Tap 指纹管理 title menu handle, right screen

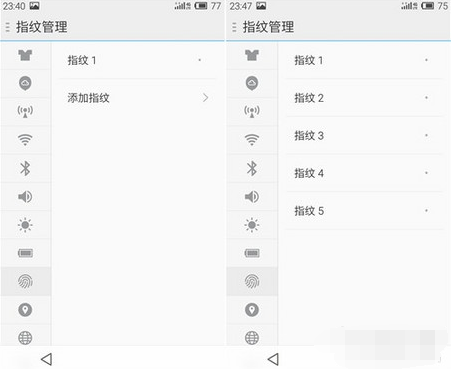[x=234, y=27]
